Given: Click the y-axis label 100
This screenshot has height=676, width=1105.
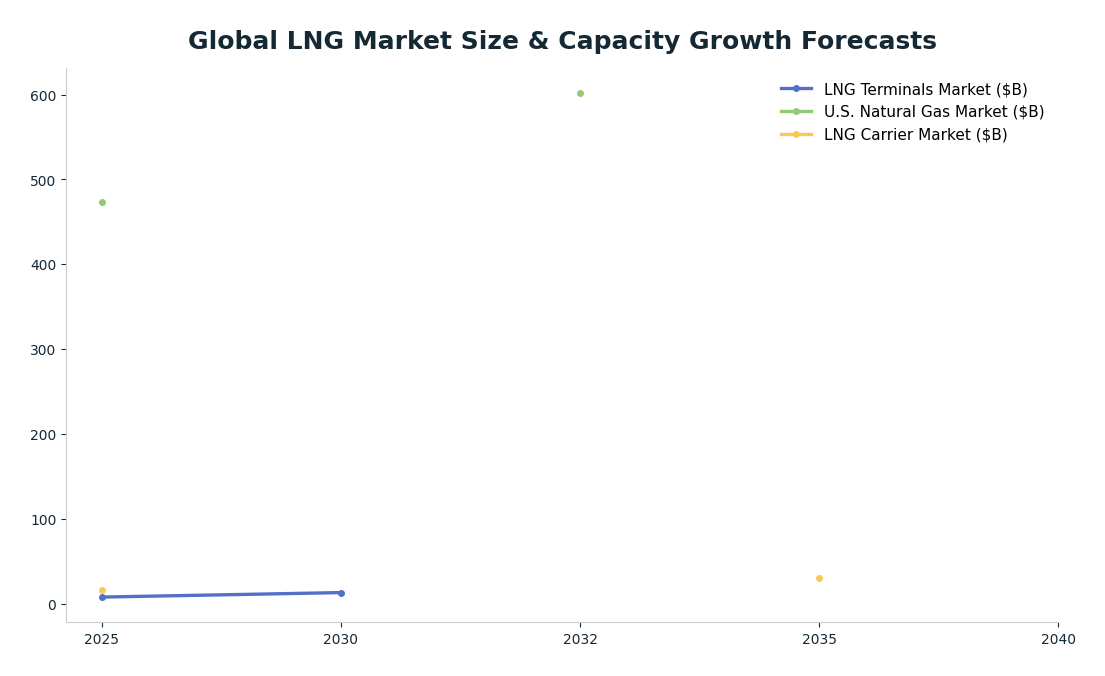Looking at the screenshot, I should [43, 520].
